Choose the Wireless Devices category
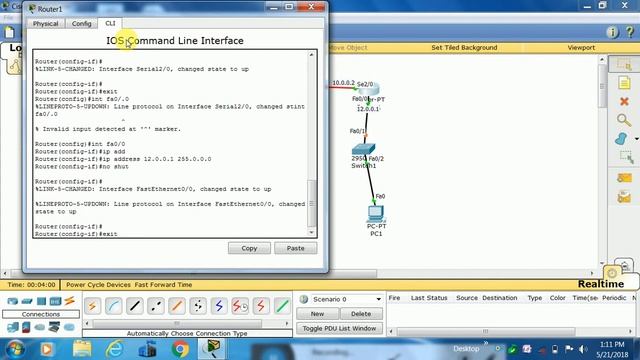 [55, 302]
